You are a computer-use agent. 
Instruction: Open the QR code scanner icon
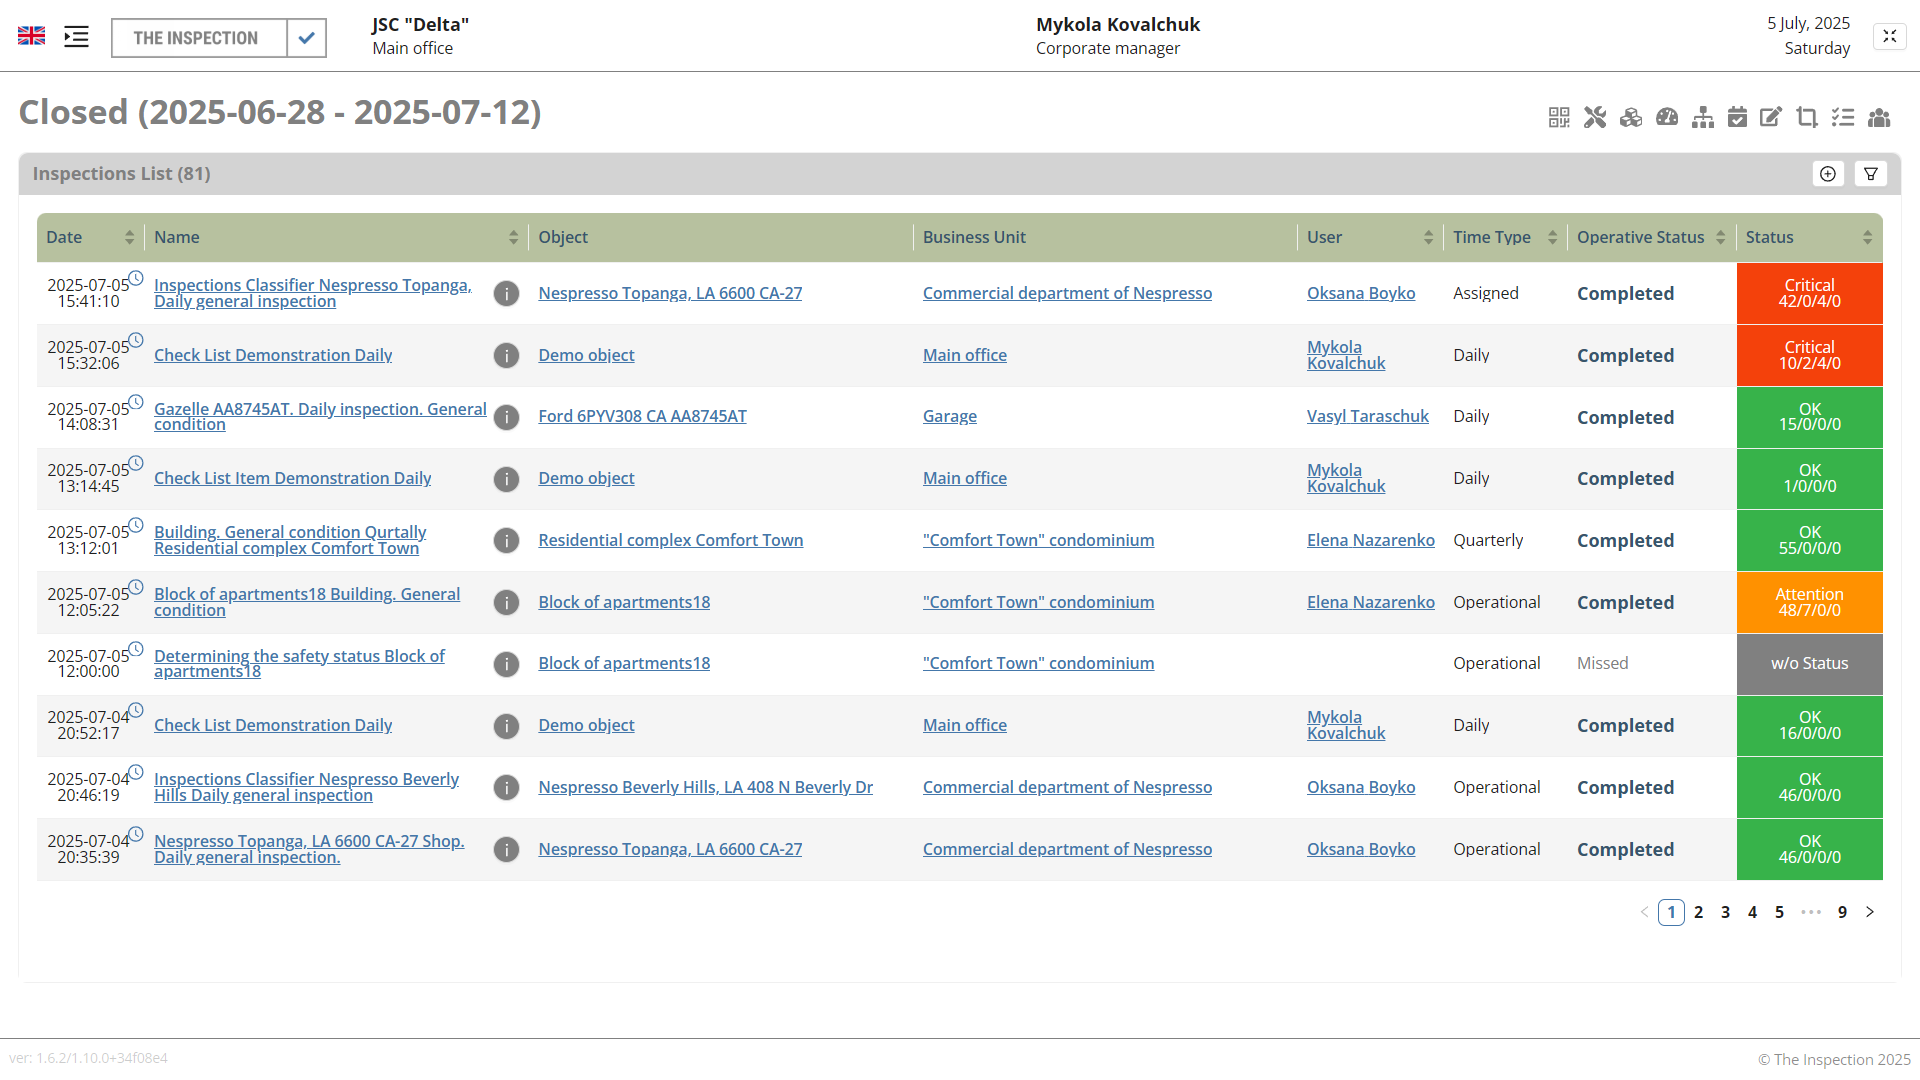(1559, 118)
